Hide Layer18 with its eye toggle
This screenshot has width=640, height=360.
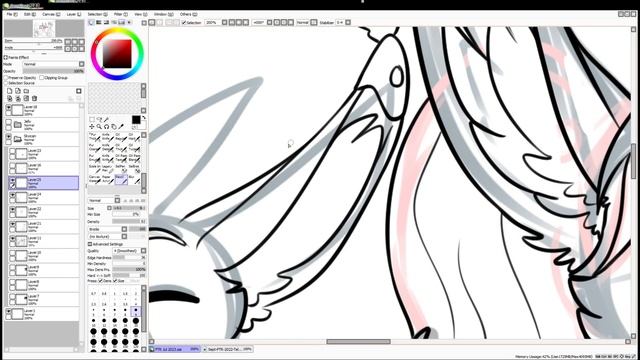9,107
